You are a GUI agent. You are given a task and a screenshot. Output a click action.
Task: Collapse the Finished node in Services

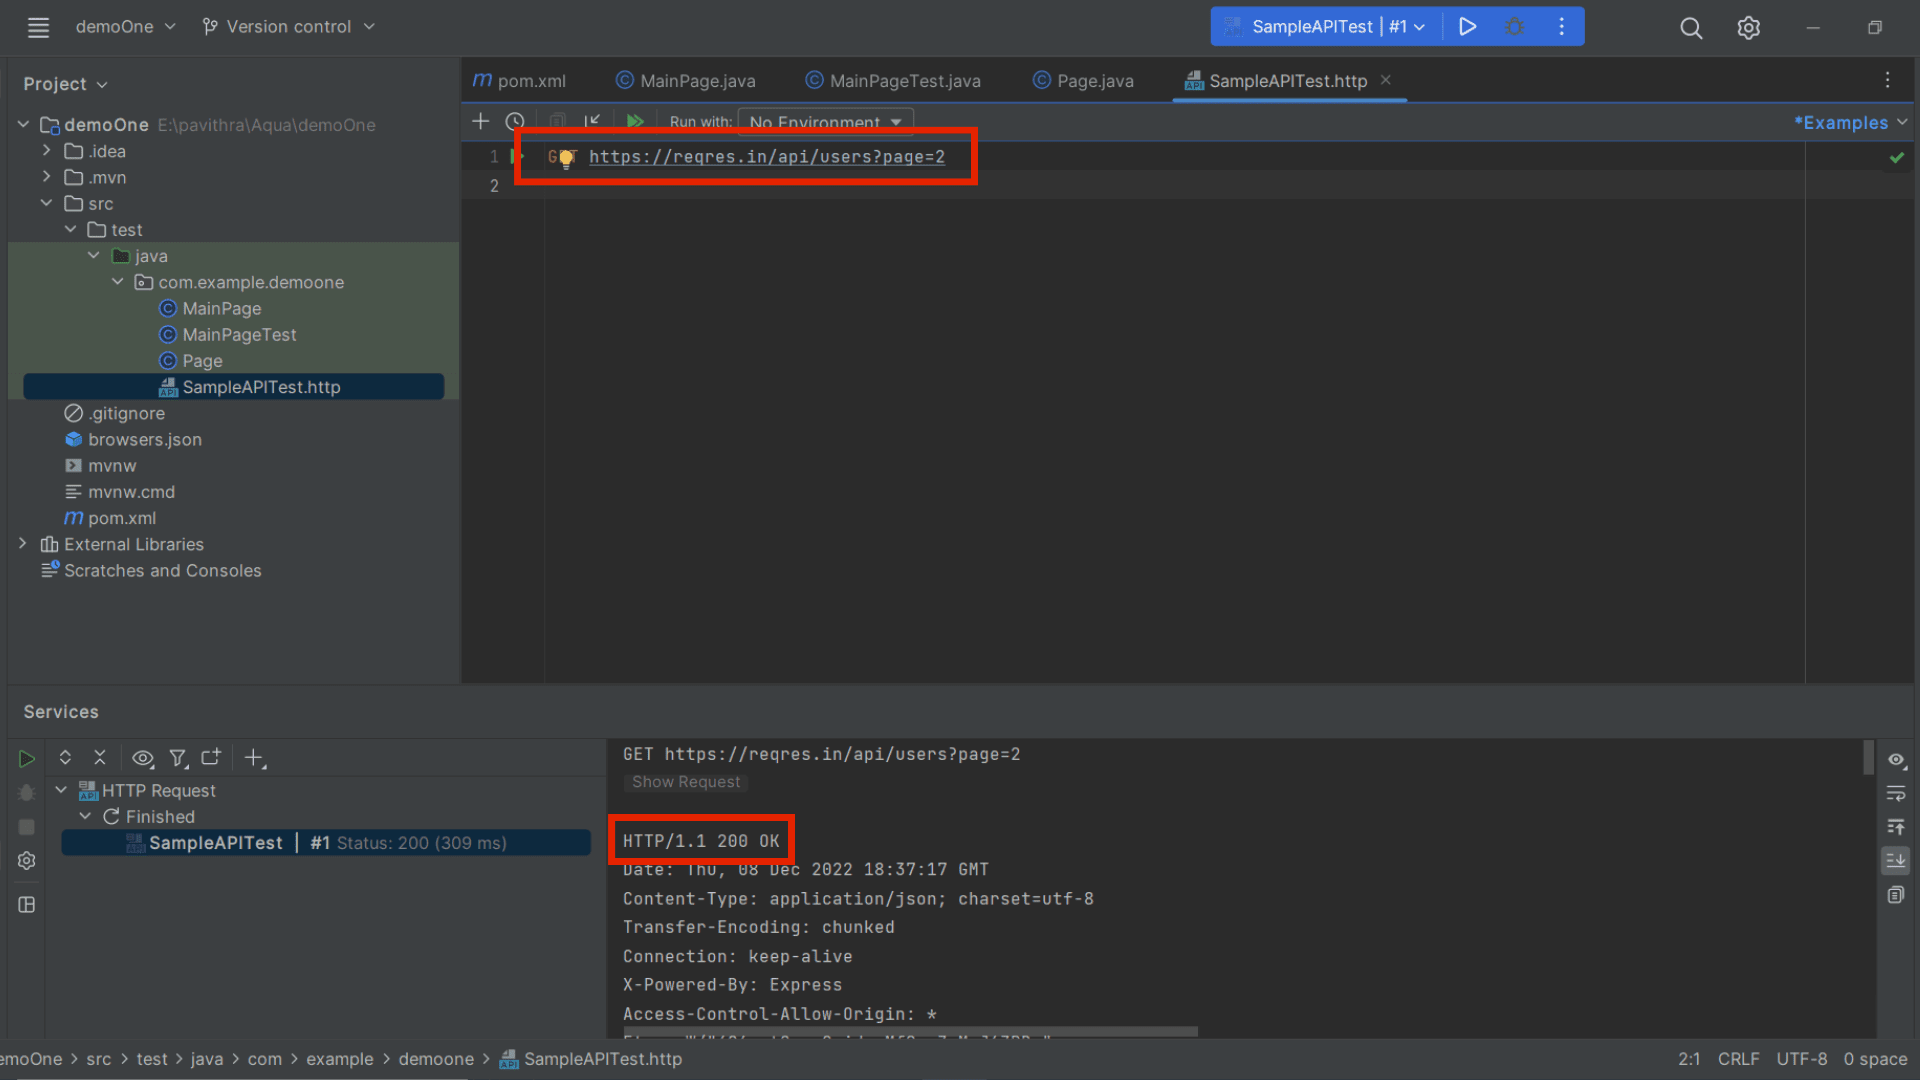(86, 816)
